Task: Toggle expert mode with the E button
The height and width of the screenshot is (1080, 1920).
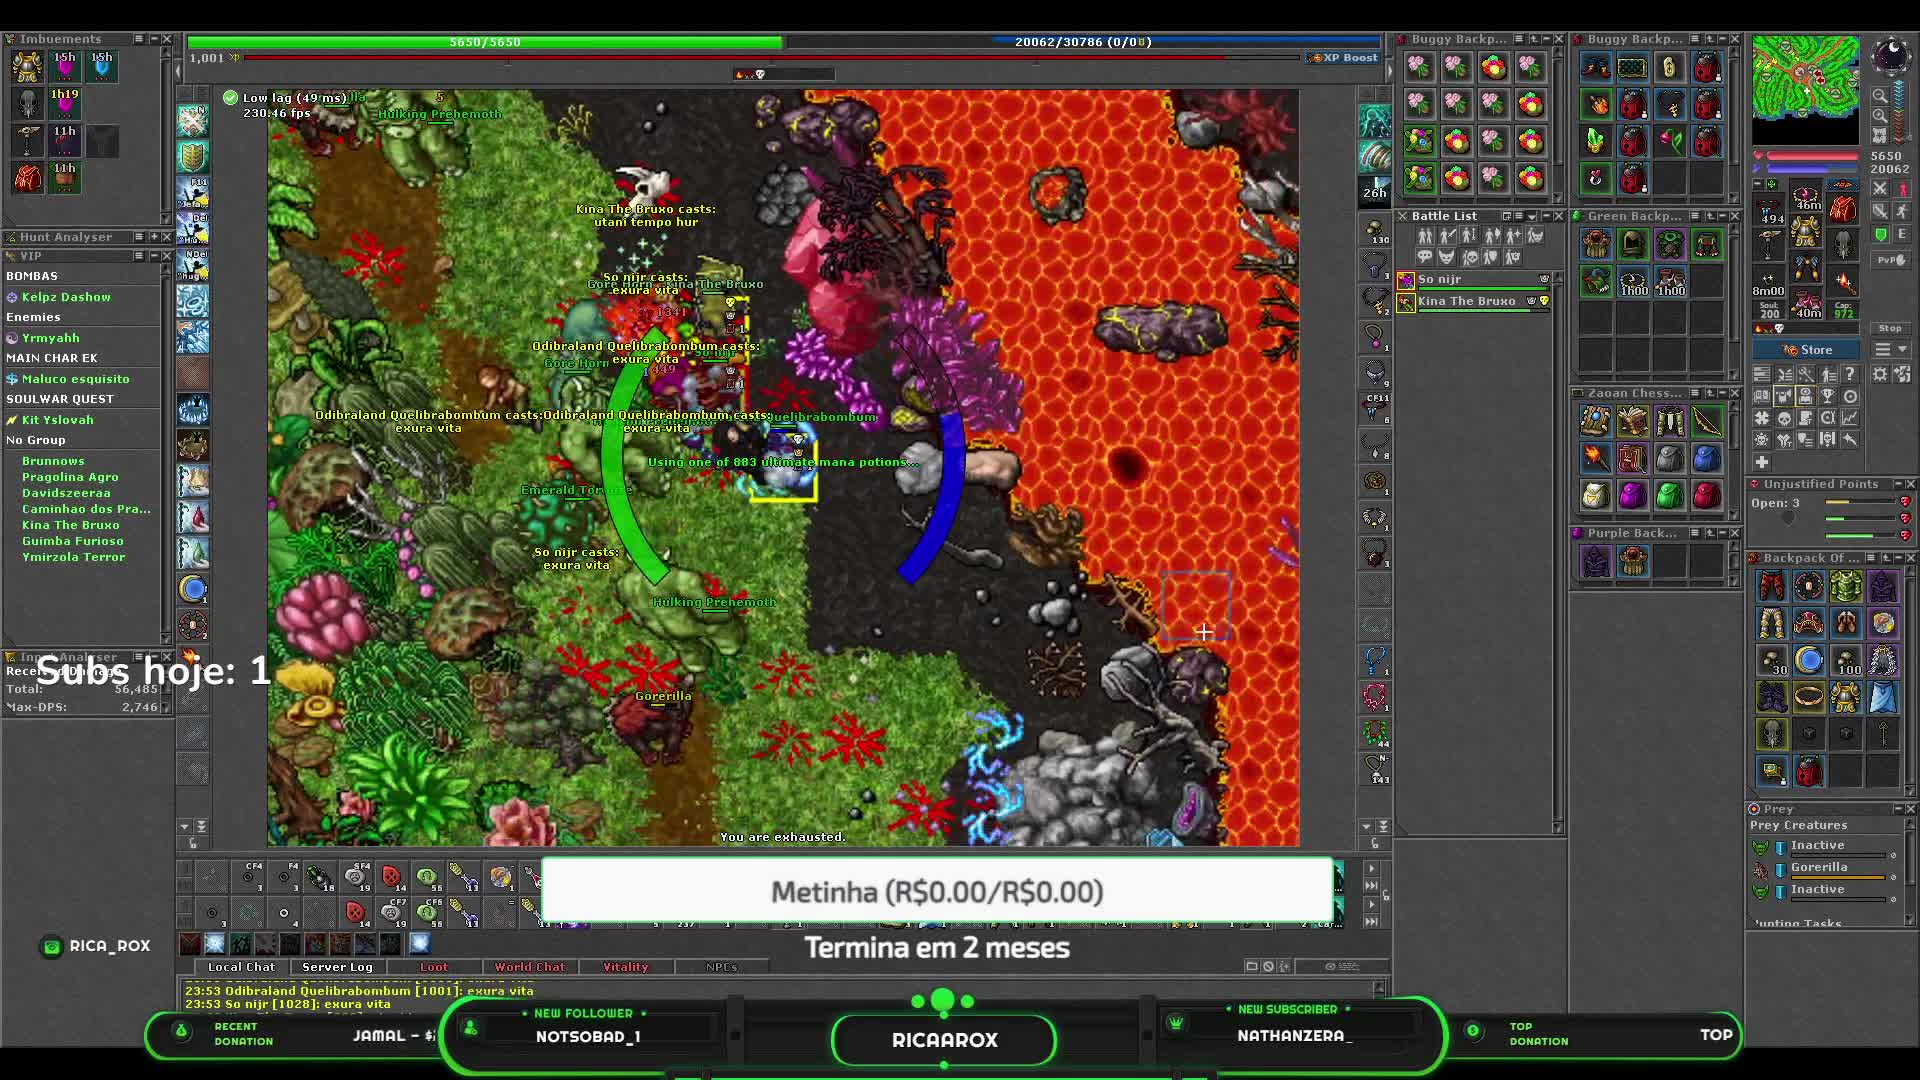Action: point(1903,234)
